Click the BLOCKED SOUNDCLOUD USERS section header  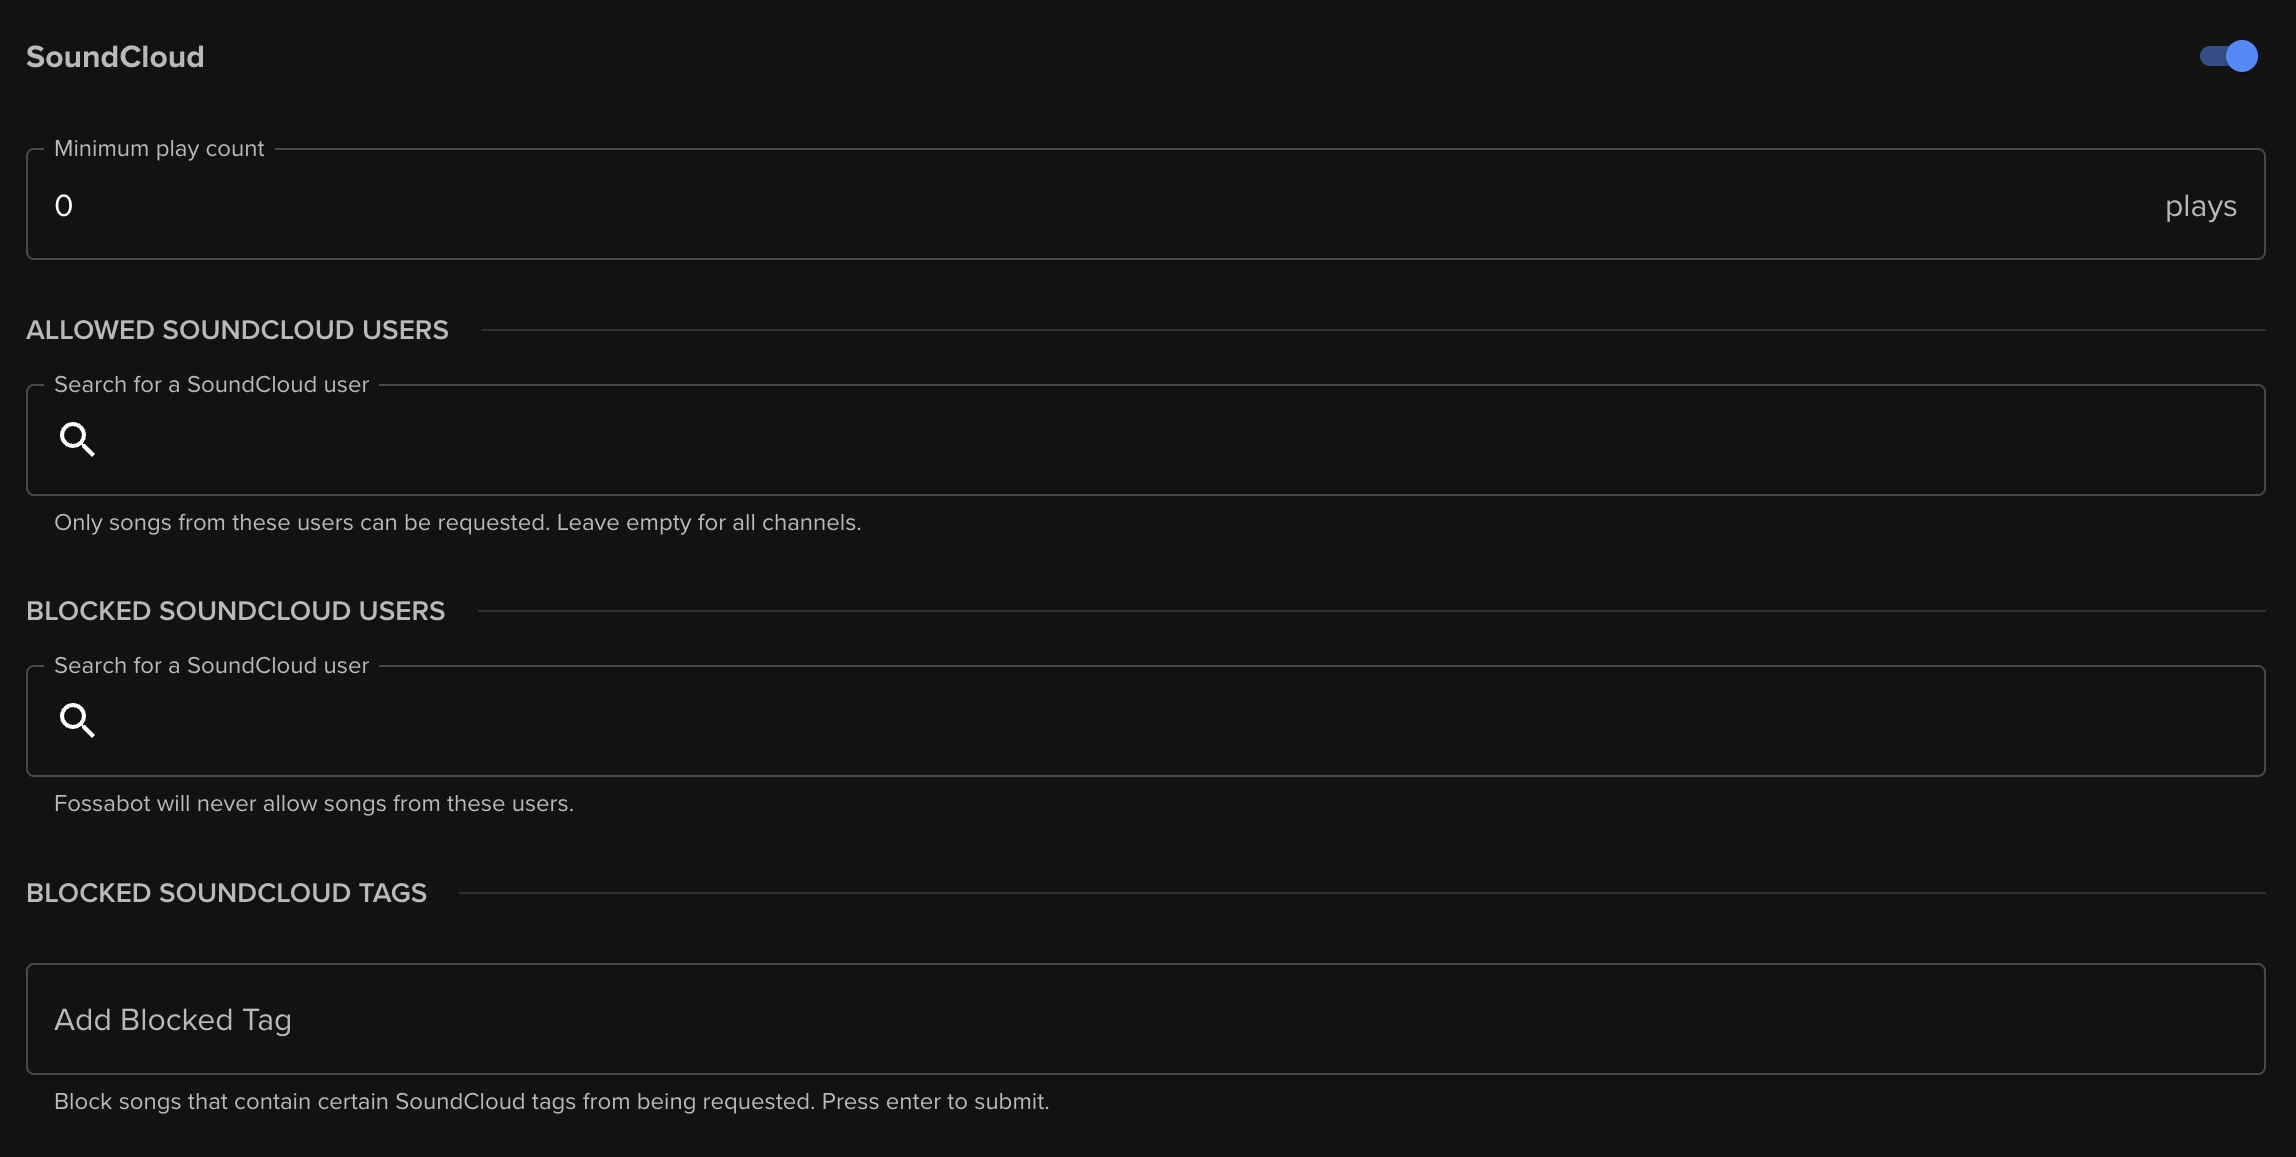(236, 611)
